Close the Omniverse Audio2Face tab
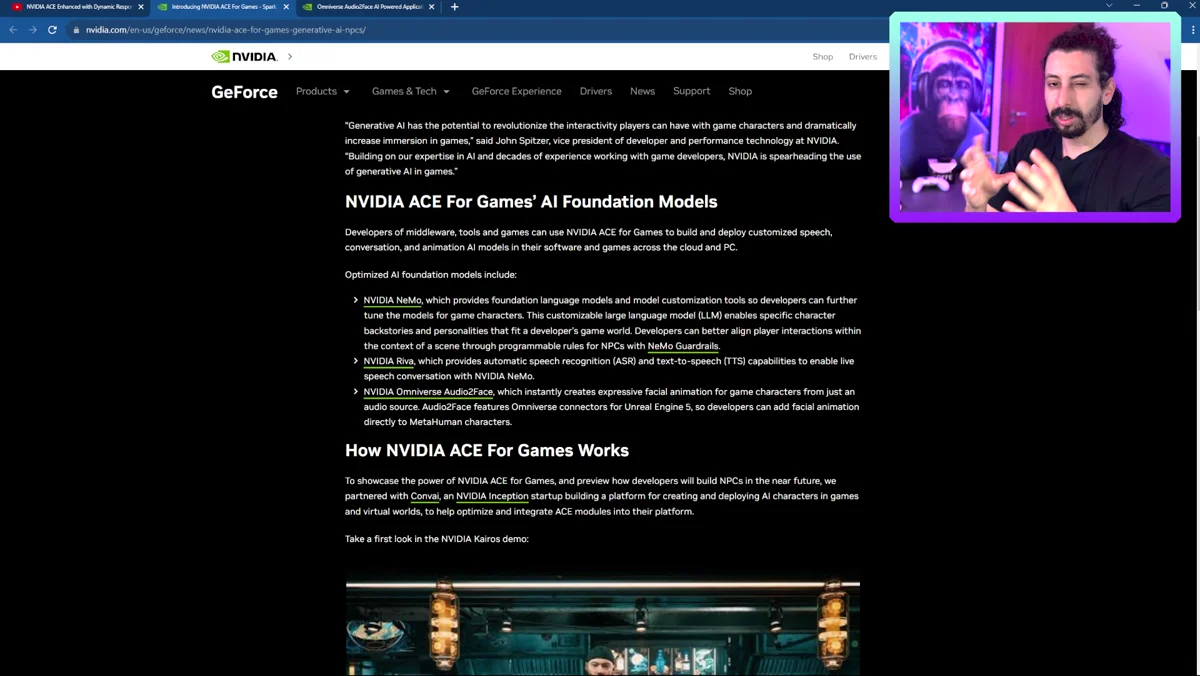Viewport: 1200px width, 676px height. [432, 7]
